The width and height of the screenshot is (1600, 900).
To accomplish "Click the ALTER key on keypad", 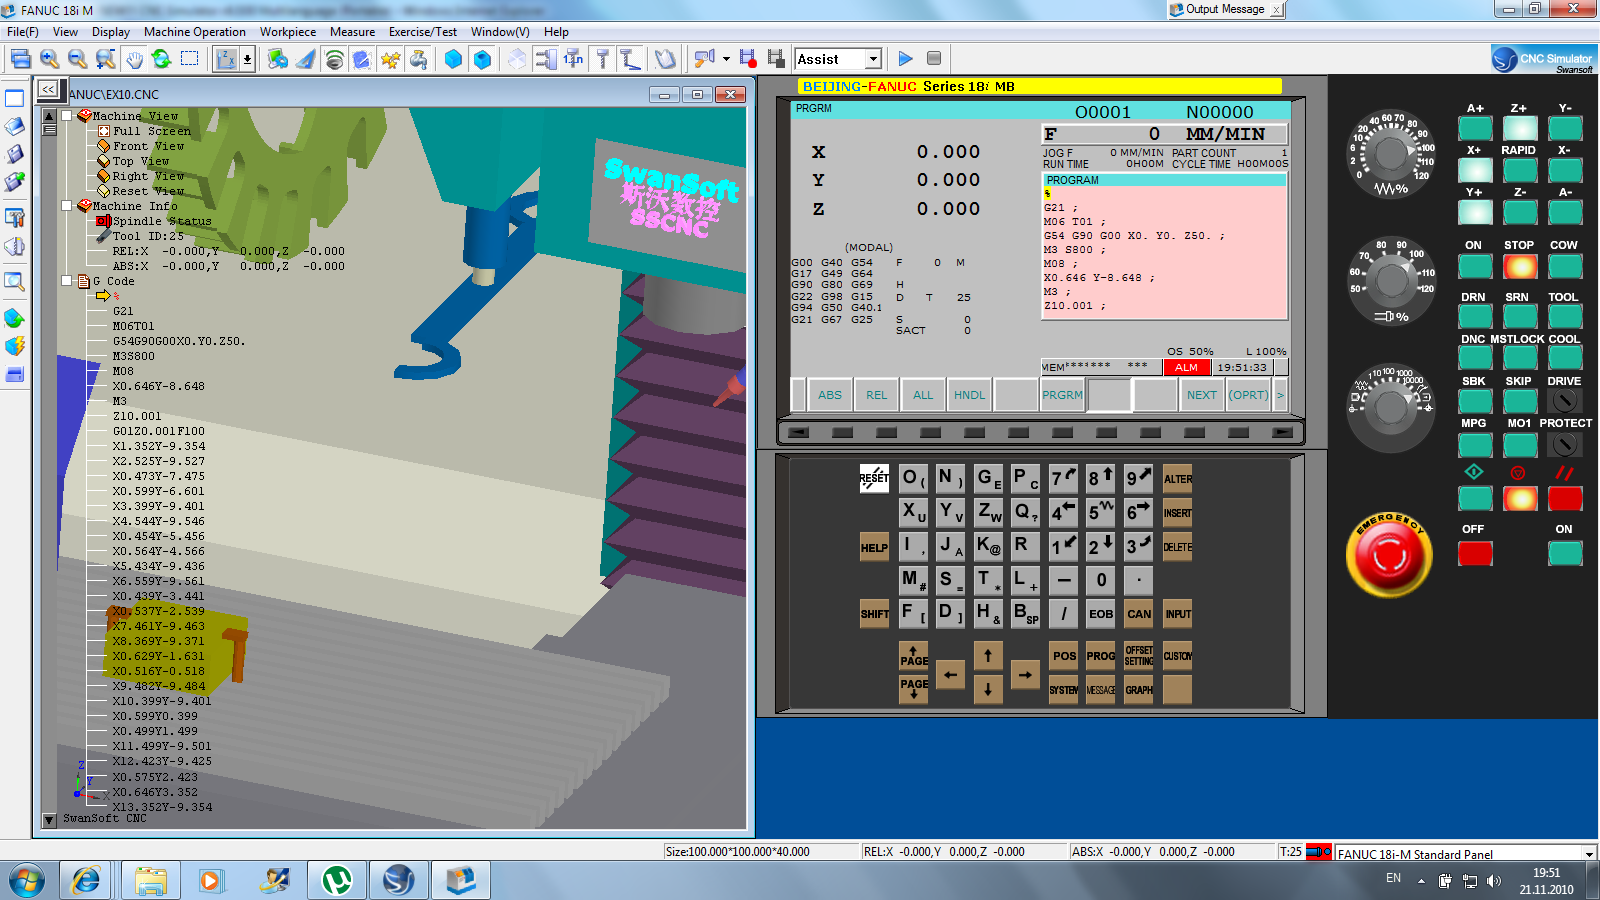I will tap(1178, 478).
